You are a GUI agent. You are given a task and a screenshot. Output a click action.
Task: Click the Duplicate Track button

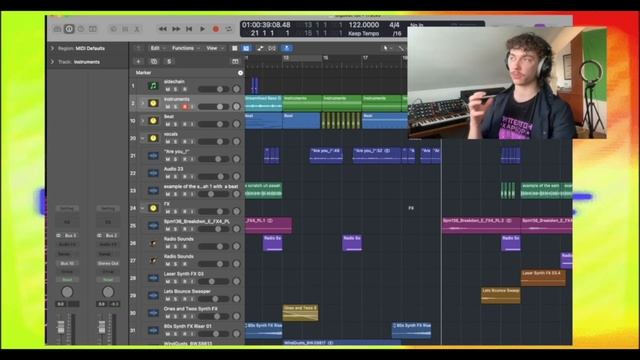click(154, 61)
